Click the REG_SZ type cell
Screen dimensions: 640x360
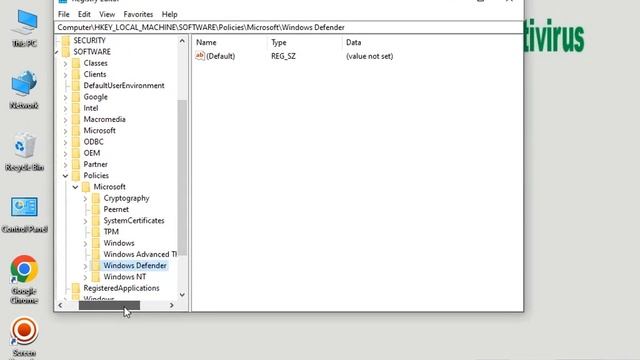coord(283,56)
